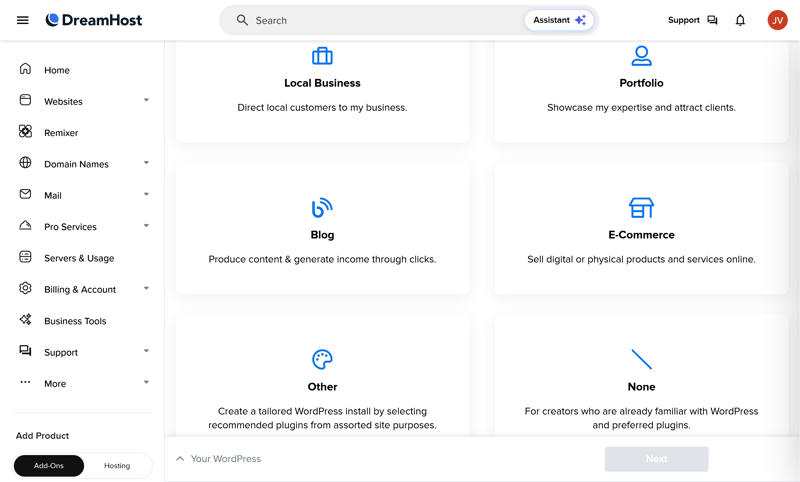Open notifications bell icon

[740, 20]
